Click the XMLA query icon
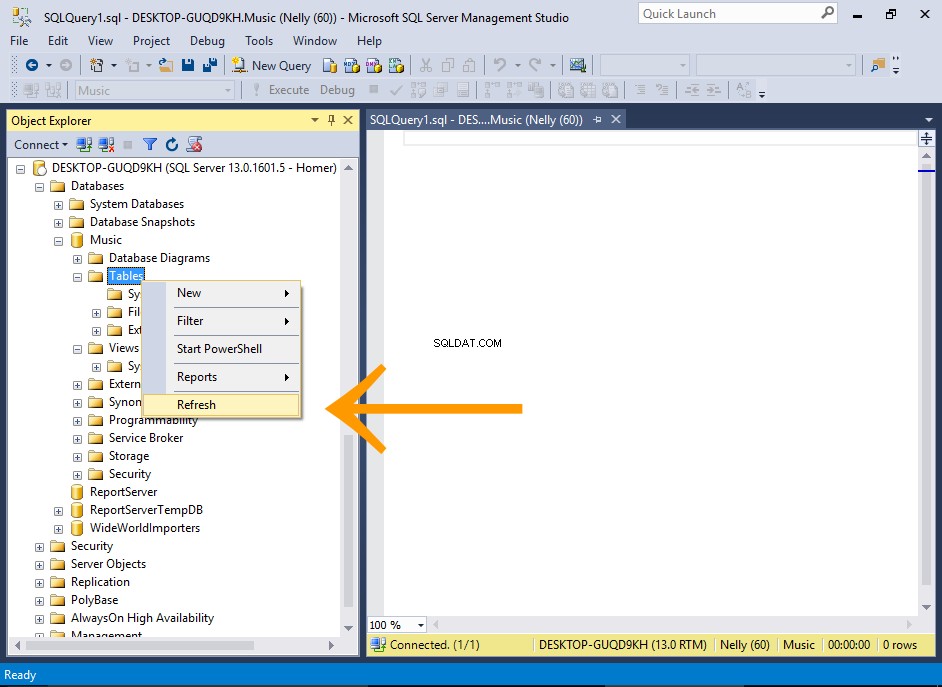Viewport: 942px width, 687px height. pyautogui.click(x=396, y=65)
